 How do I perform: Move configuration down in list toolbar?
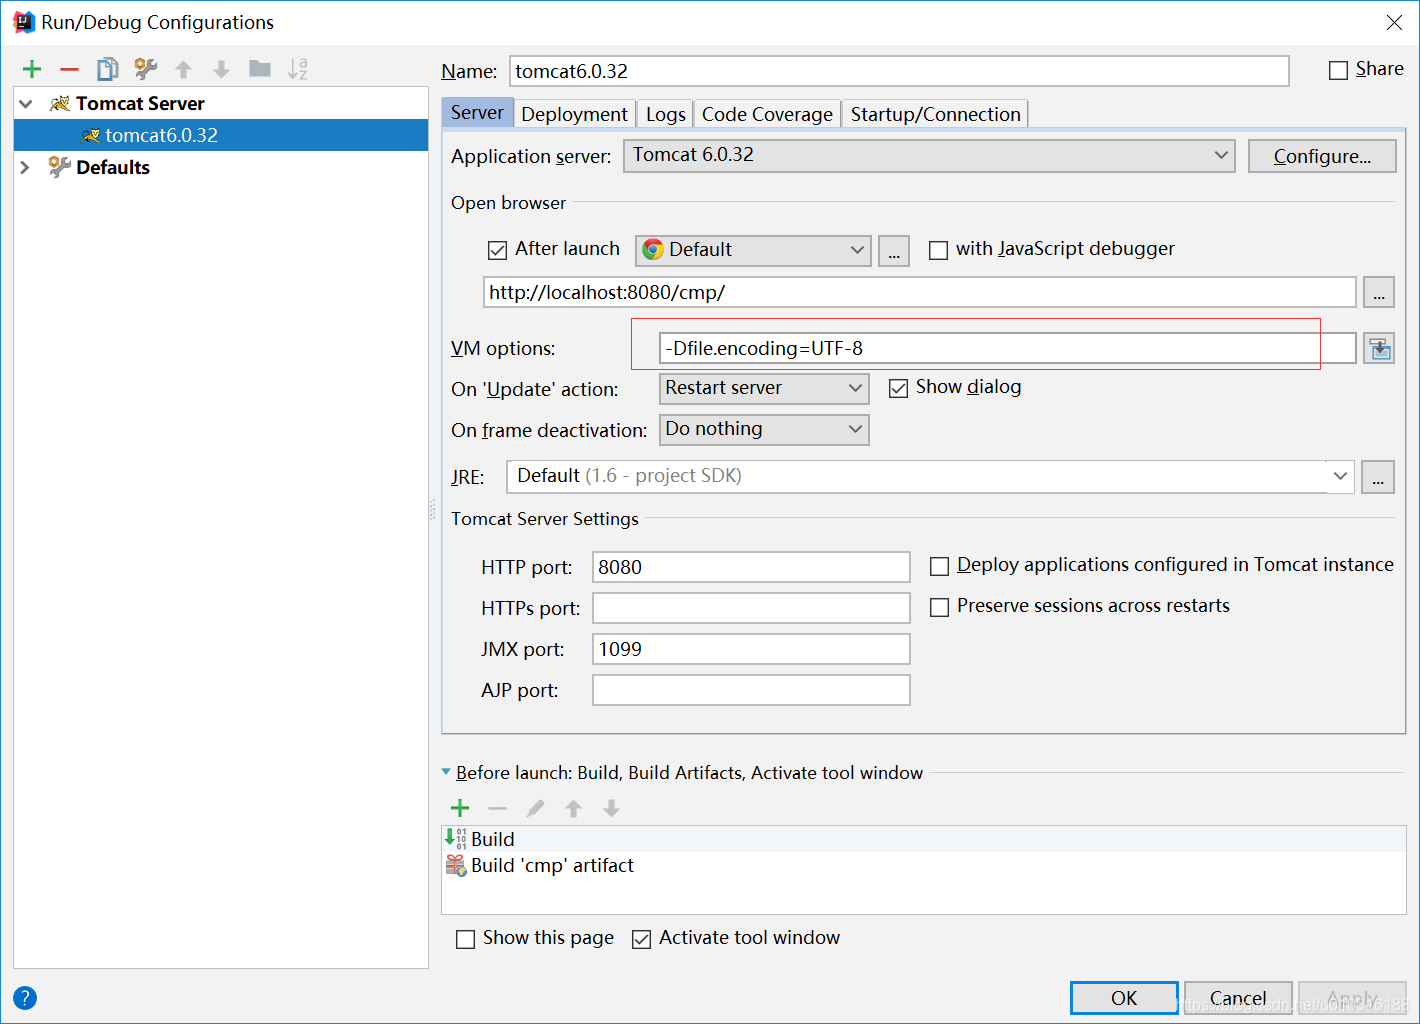click(221, 69)
